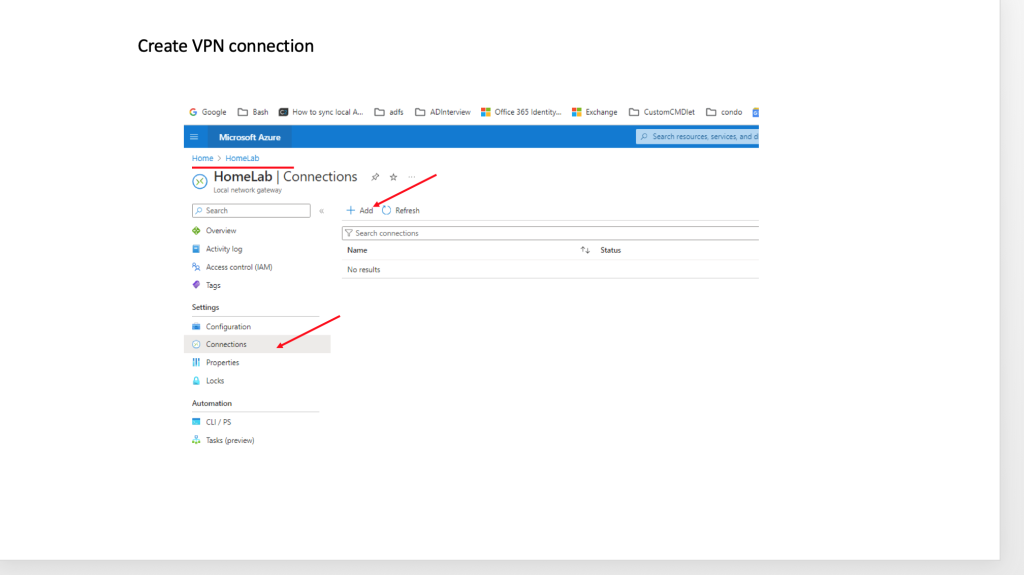The width and height of the screenshot is (1024, 575).
Task: Open Tags from the sidebar
Action: tap(213, 285)
